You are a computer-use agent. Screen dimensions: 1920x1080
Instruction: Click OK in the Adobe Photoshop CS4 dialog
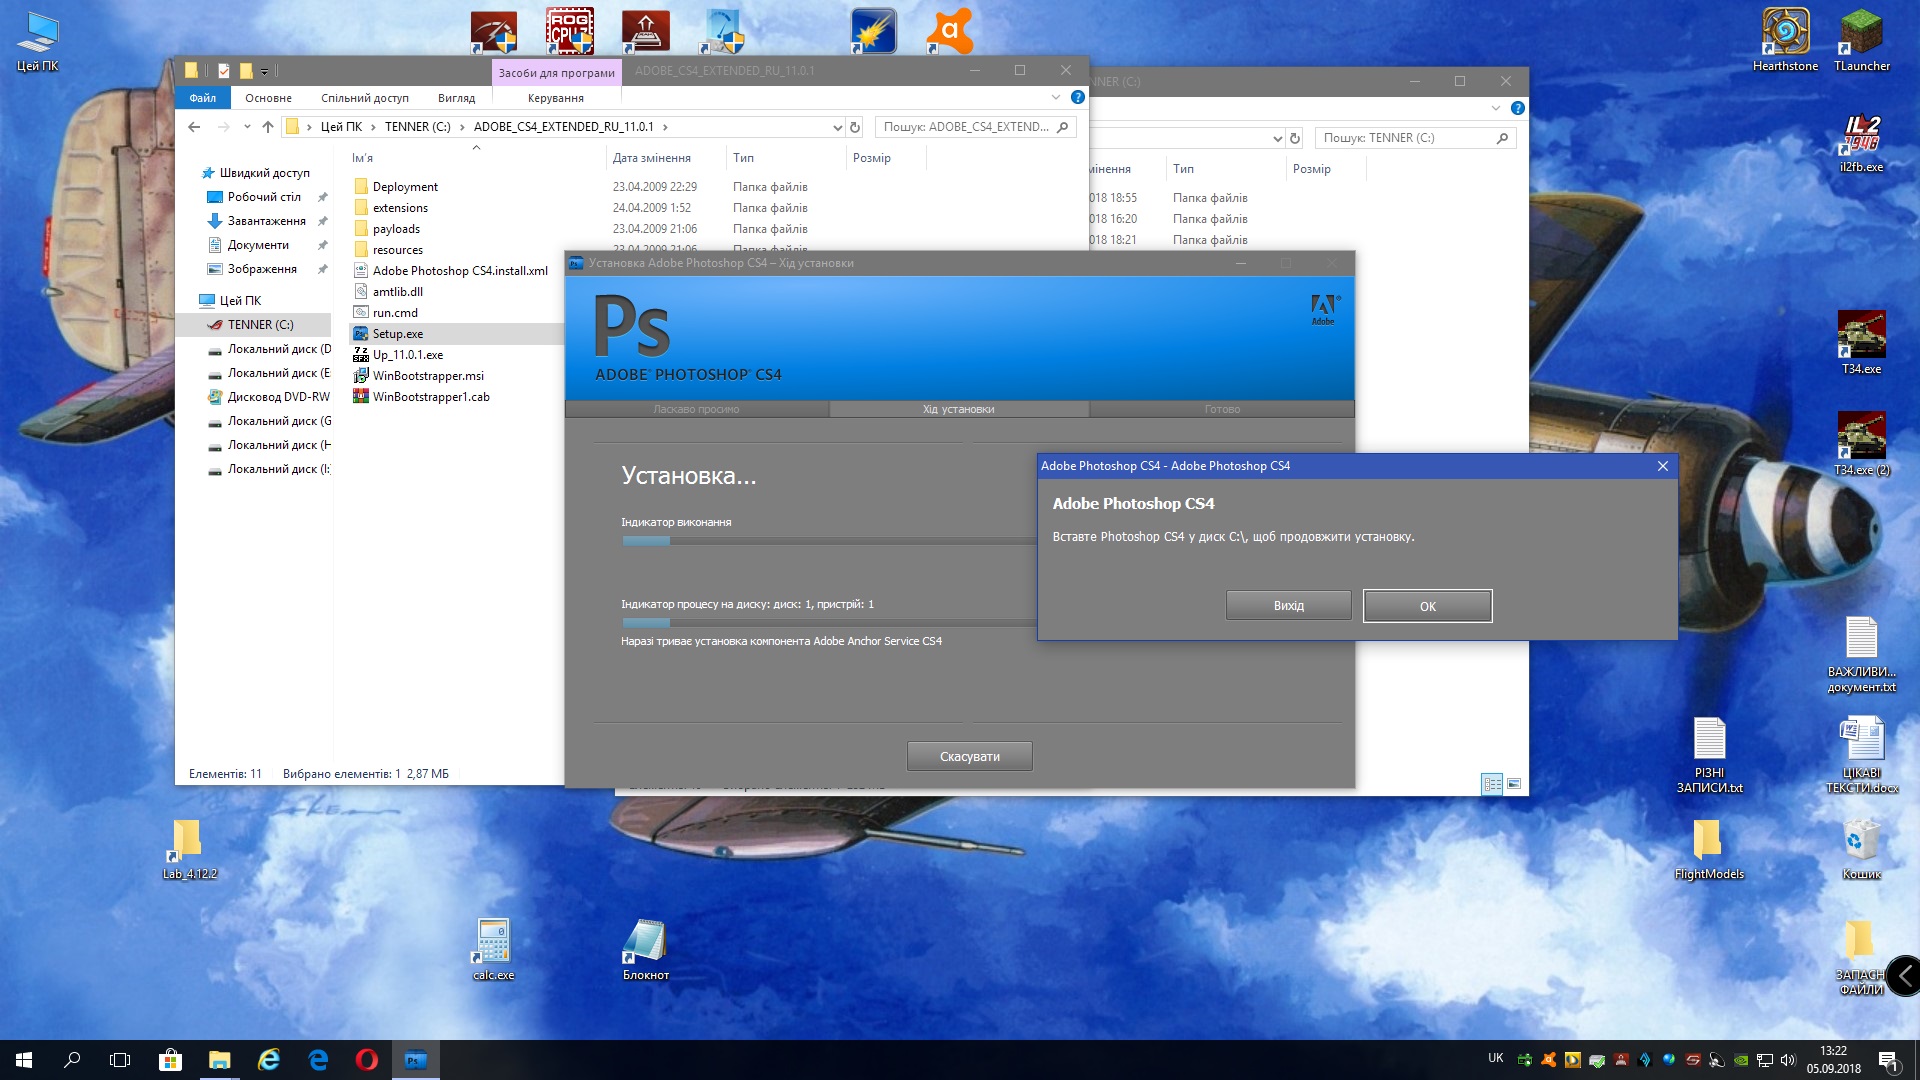click(x=1427, y=606)
